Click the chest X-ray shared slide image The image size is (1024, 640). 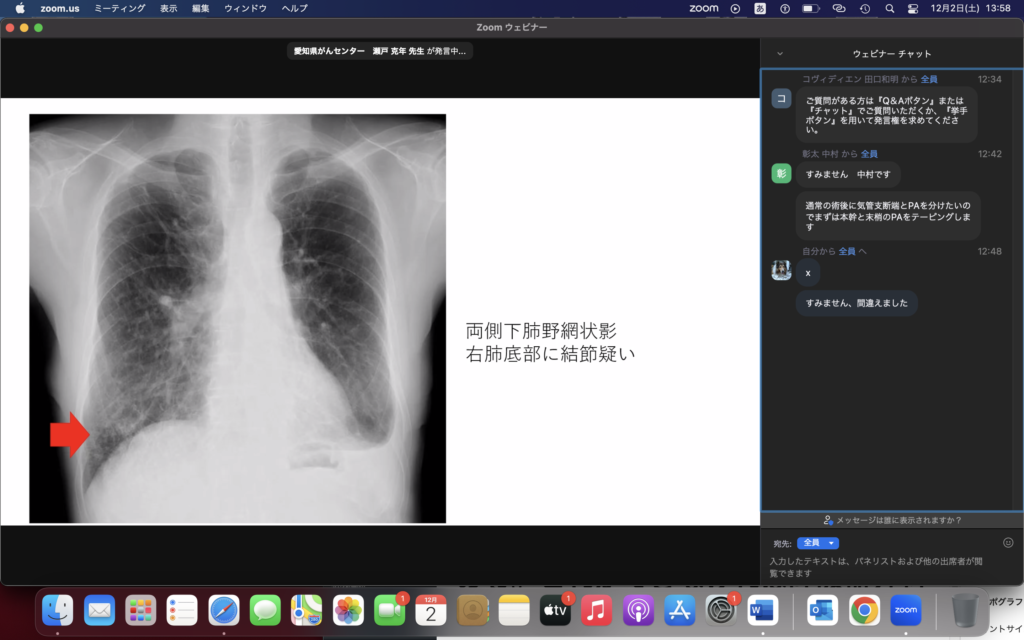coord(237,318)
